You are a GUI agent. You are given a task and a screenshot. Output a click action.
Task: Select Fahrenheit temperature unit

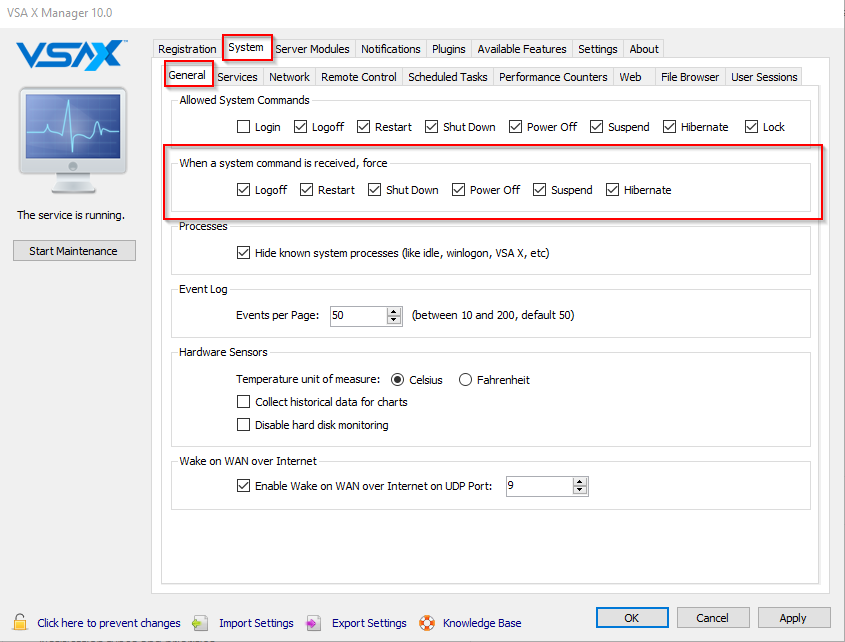[465, 380]
